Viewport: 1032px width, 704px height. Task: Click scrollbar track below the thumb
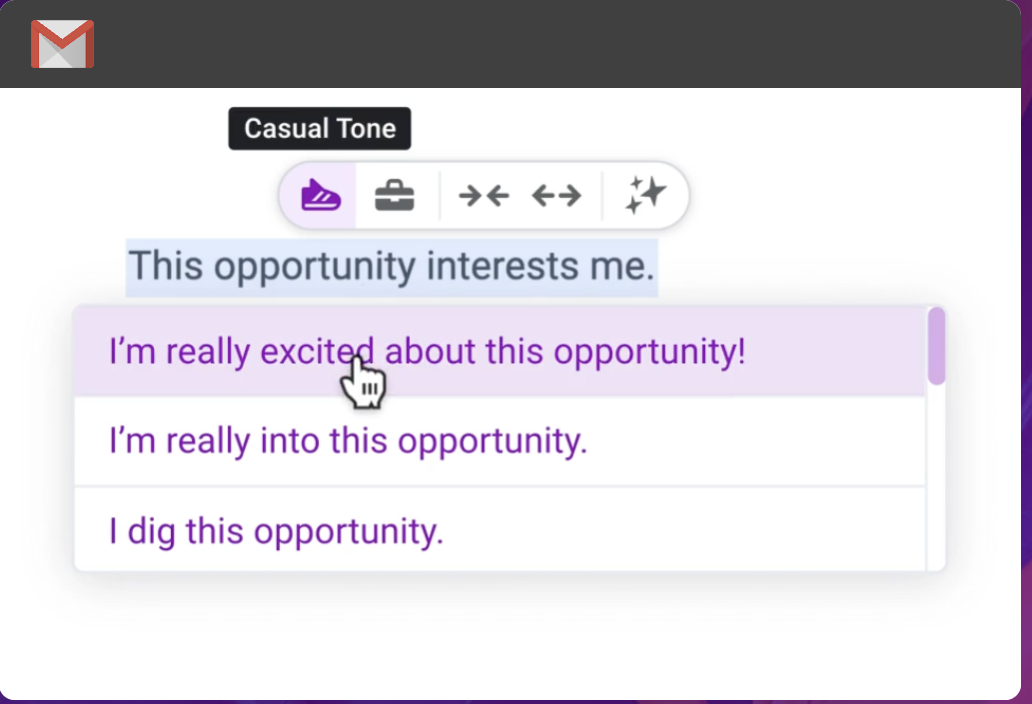pyautogui.click(x=936, y=480)
